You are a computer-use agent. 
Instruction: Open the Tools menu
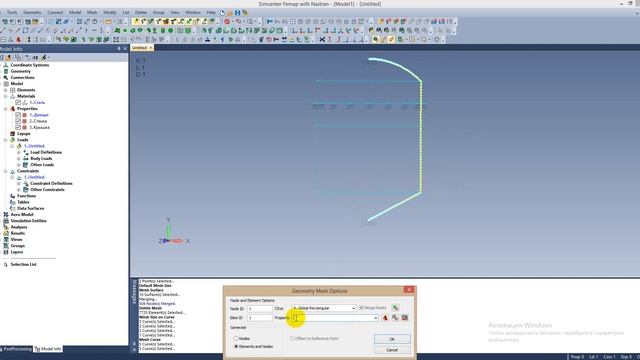click(12, 13)
